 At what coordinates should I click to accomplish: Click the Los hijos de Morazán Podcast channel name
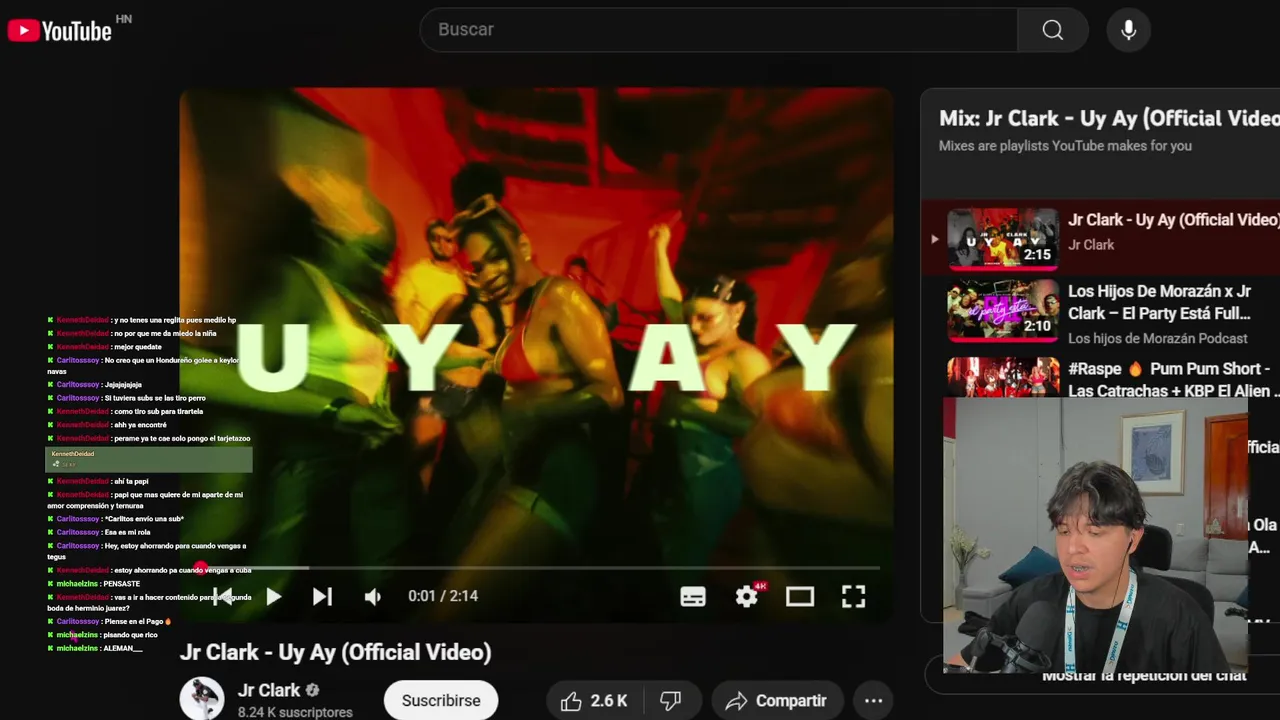pyautogui.click(x=1158, y=338)
